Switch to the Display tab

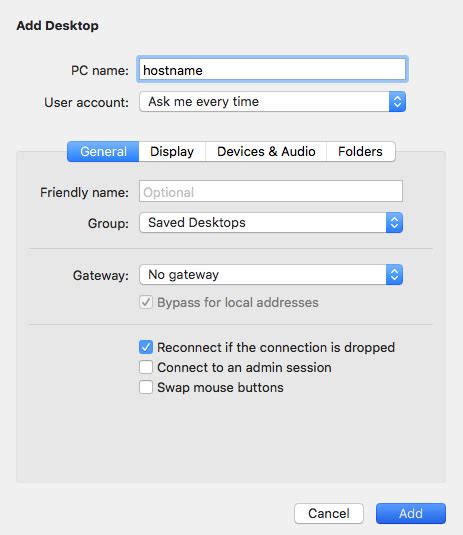(172, 151)
